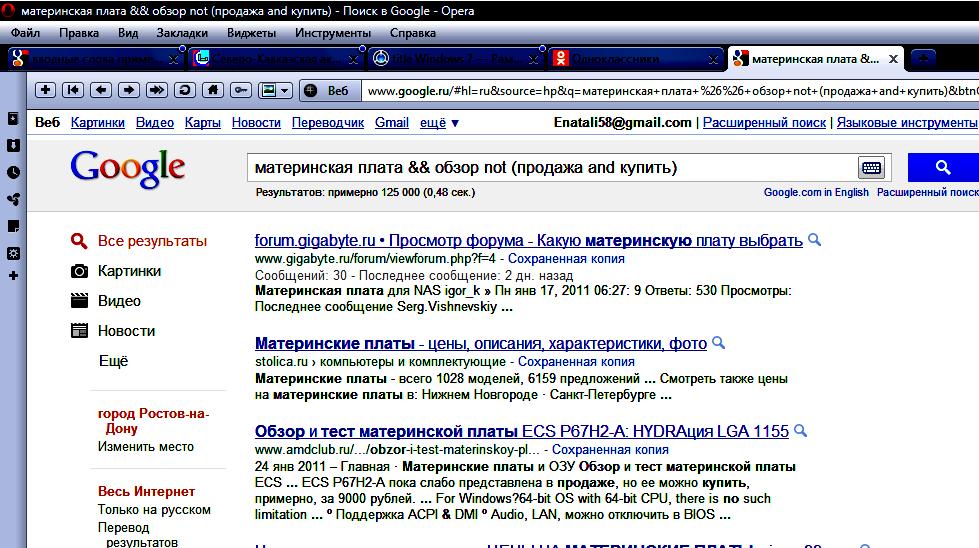This screenshot has height=548, width=979.
Task: Close the Одноклассники tab
Action: pos(713,59)
